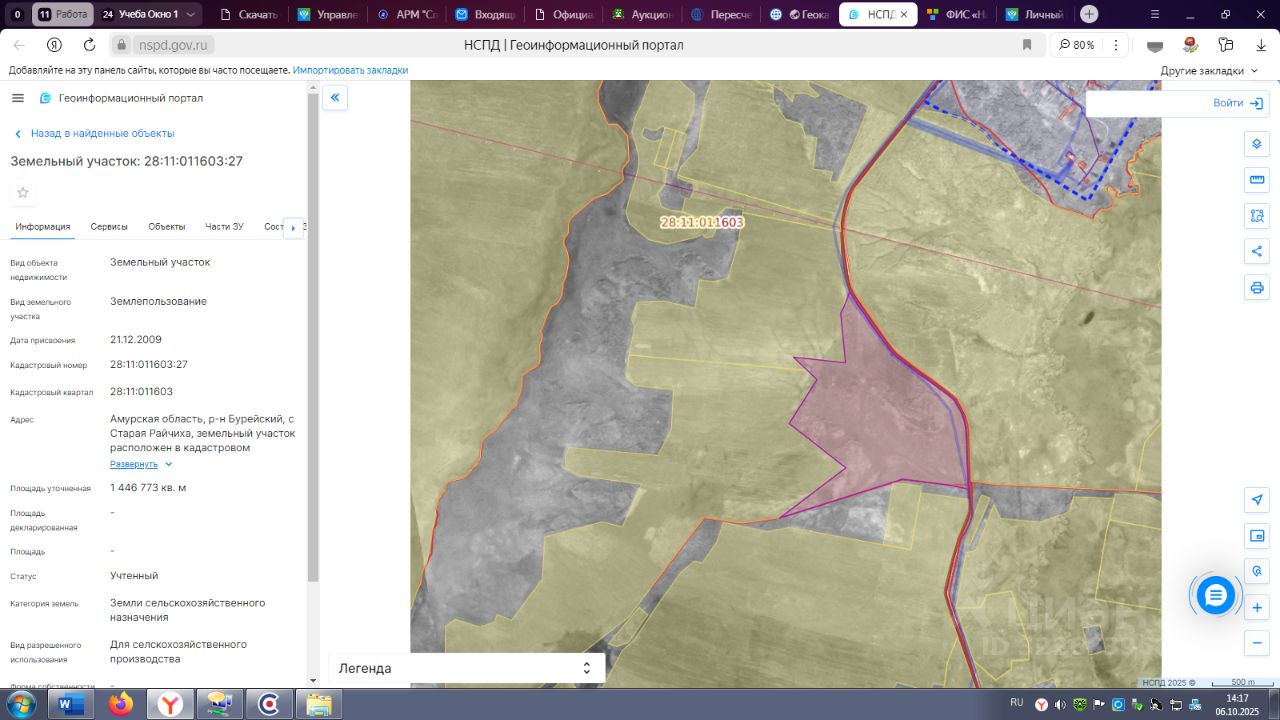Open the Части ЗУ tab
This screenshot has height=720, width=1280.
tap(224, 227)
